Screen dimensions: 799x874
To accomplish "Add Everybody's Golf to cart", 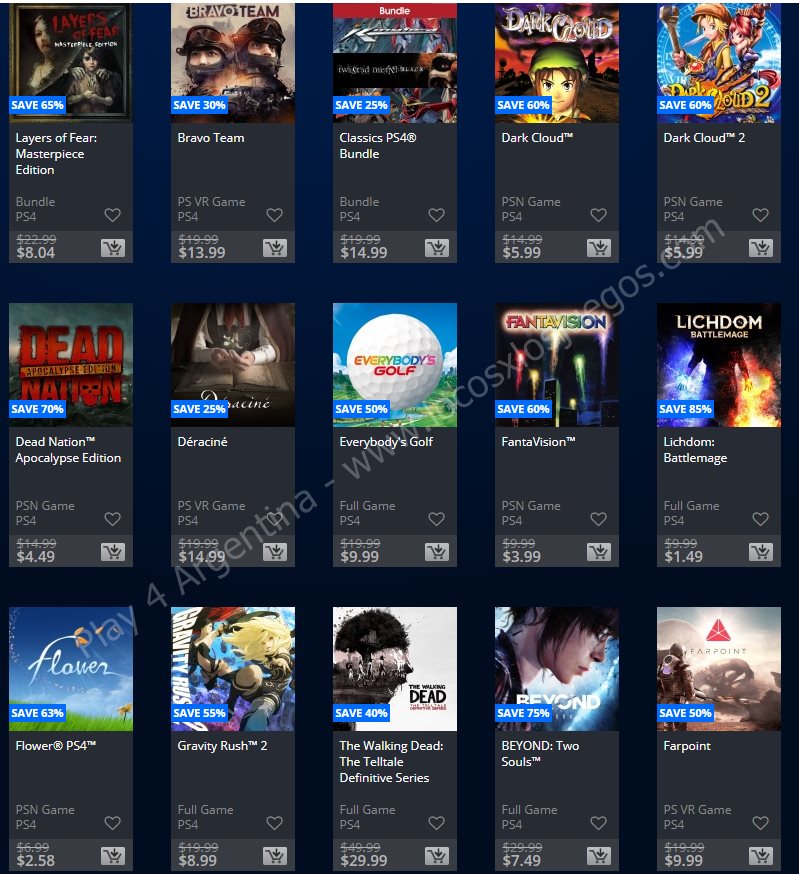I will coord(437,552).
